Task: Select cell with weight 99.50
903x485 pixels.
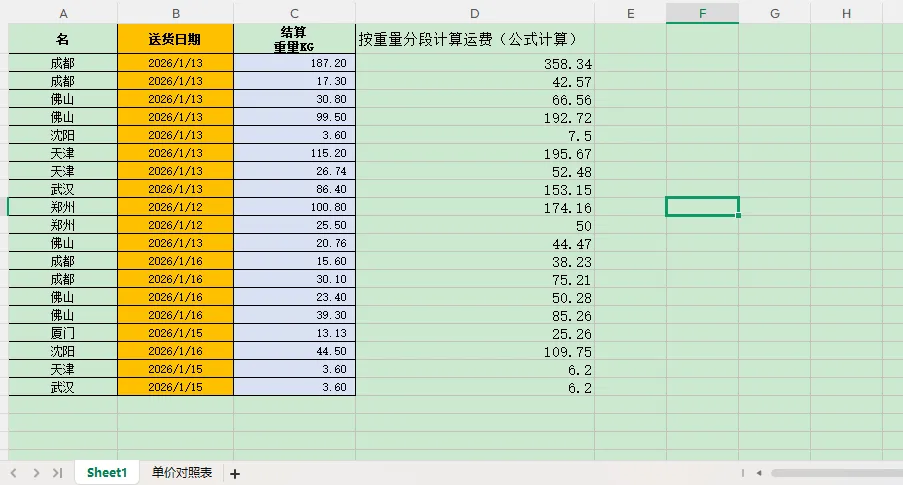Action: [x=294, y=117]
